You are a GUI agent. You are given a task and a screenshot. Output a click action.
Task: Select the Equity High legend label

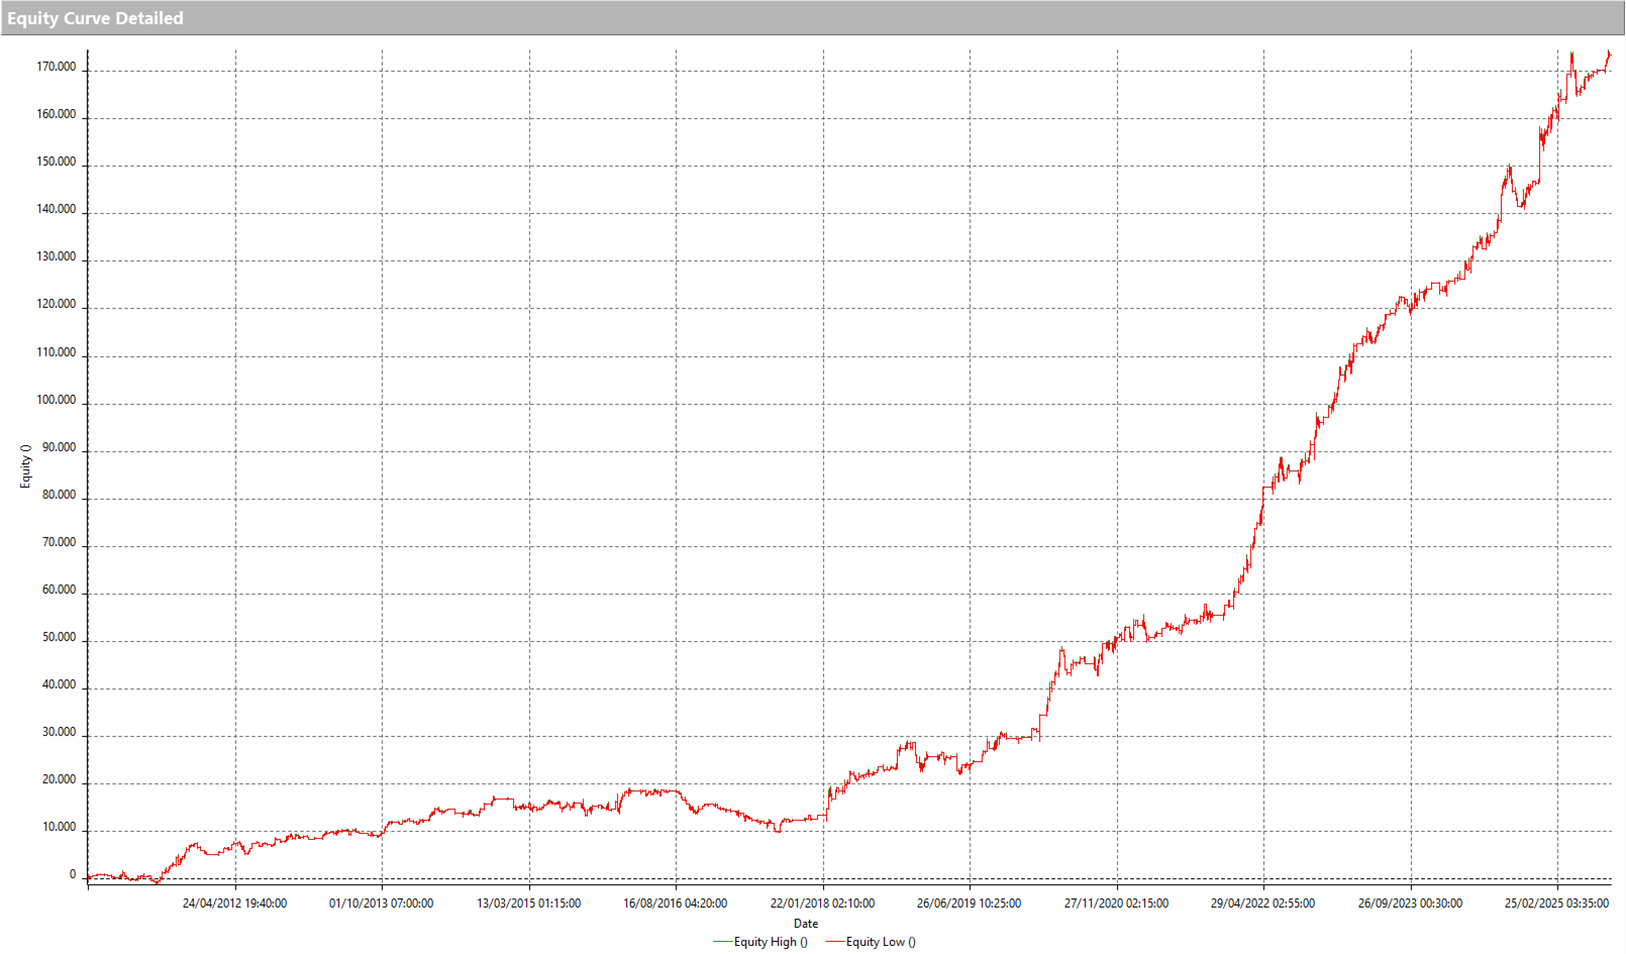pyautogui.click(x=770, y=942)
